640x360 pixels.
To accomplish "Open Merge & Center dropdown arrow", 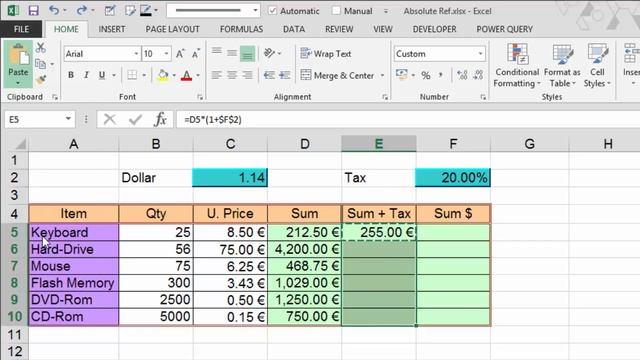I will click(x=382, y=76).
